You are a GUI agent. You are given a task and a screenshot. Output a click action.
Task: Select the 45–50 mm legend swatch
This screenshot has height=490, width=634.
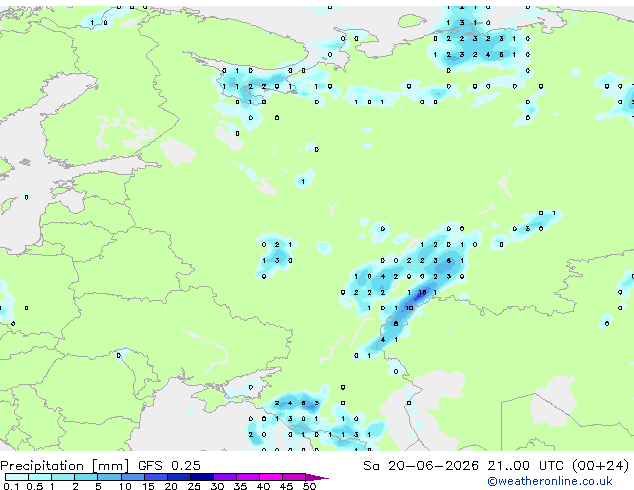click(294, 477)
